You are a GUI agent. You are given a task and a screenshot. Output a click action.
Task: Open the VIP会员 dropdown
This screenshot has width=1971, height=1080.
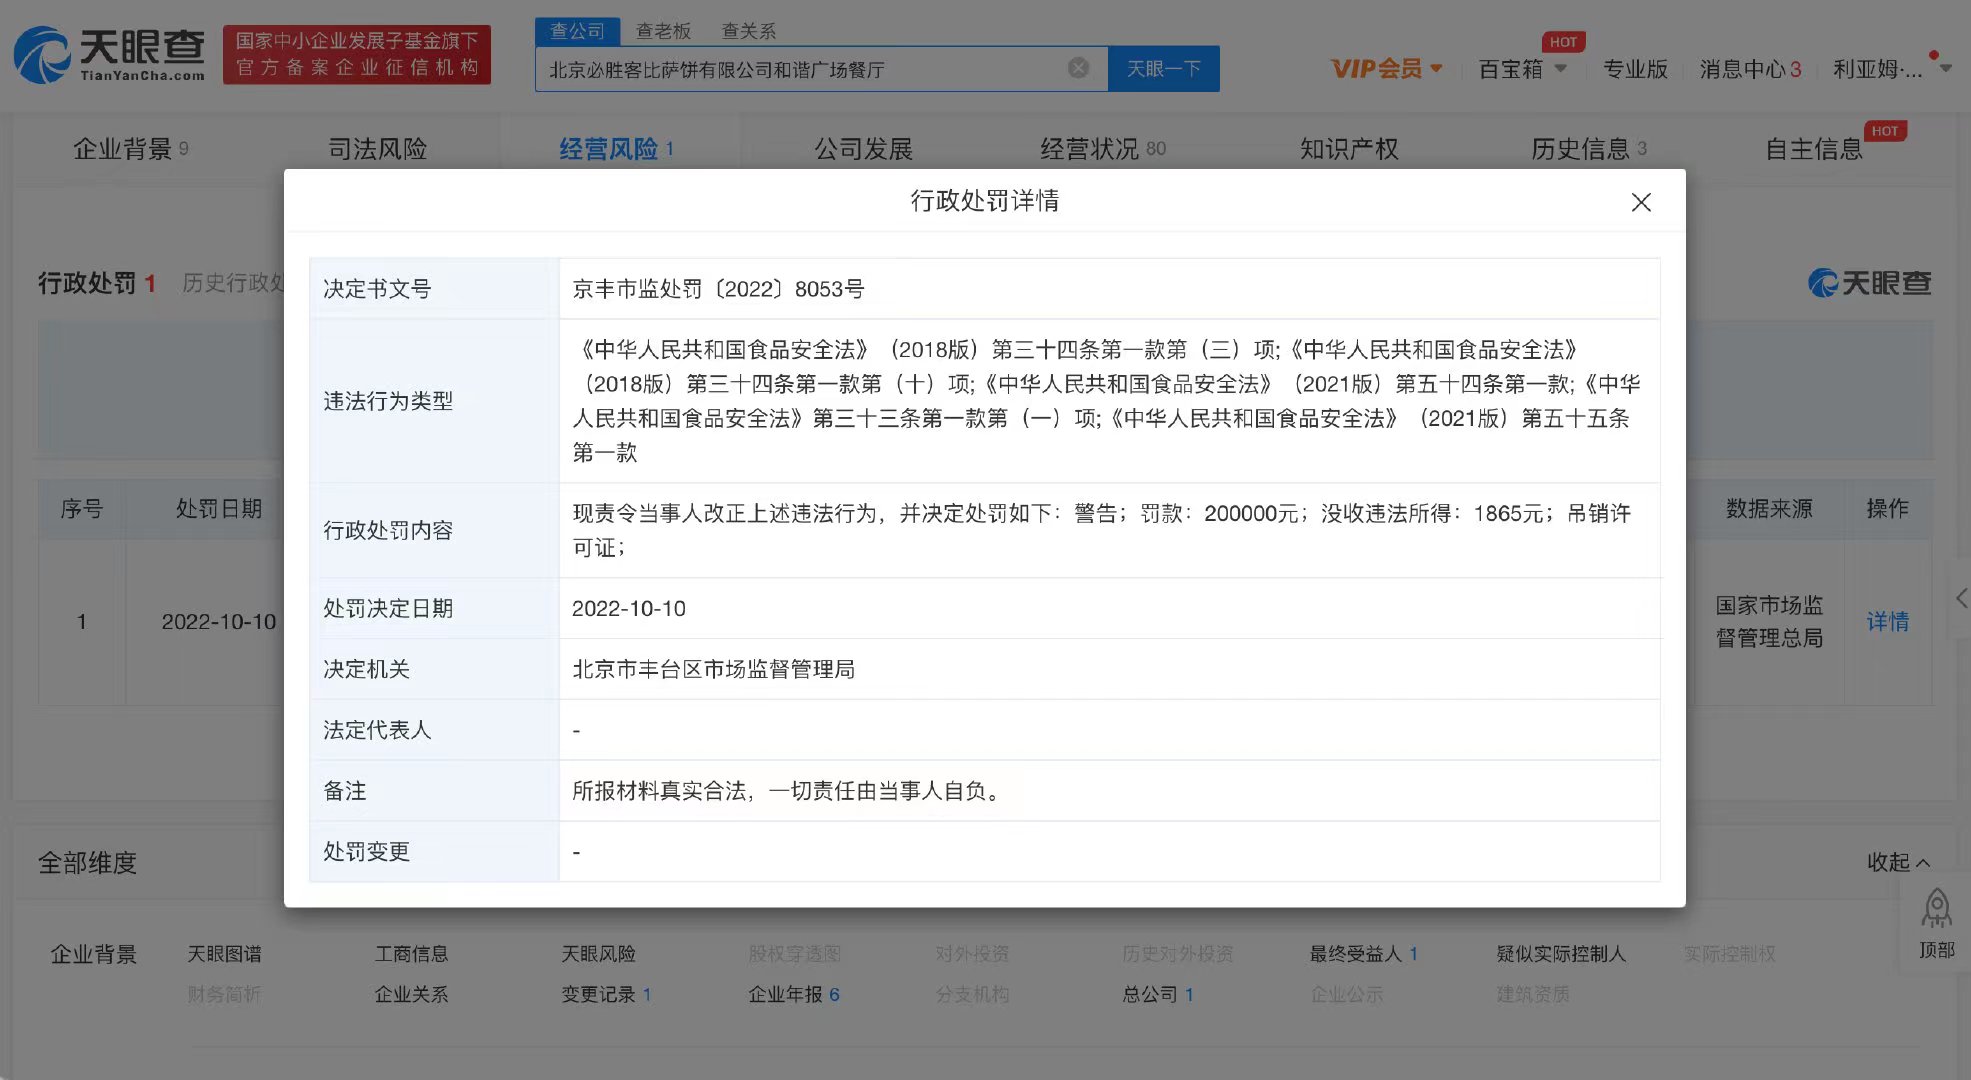point(1386,69)
